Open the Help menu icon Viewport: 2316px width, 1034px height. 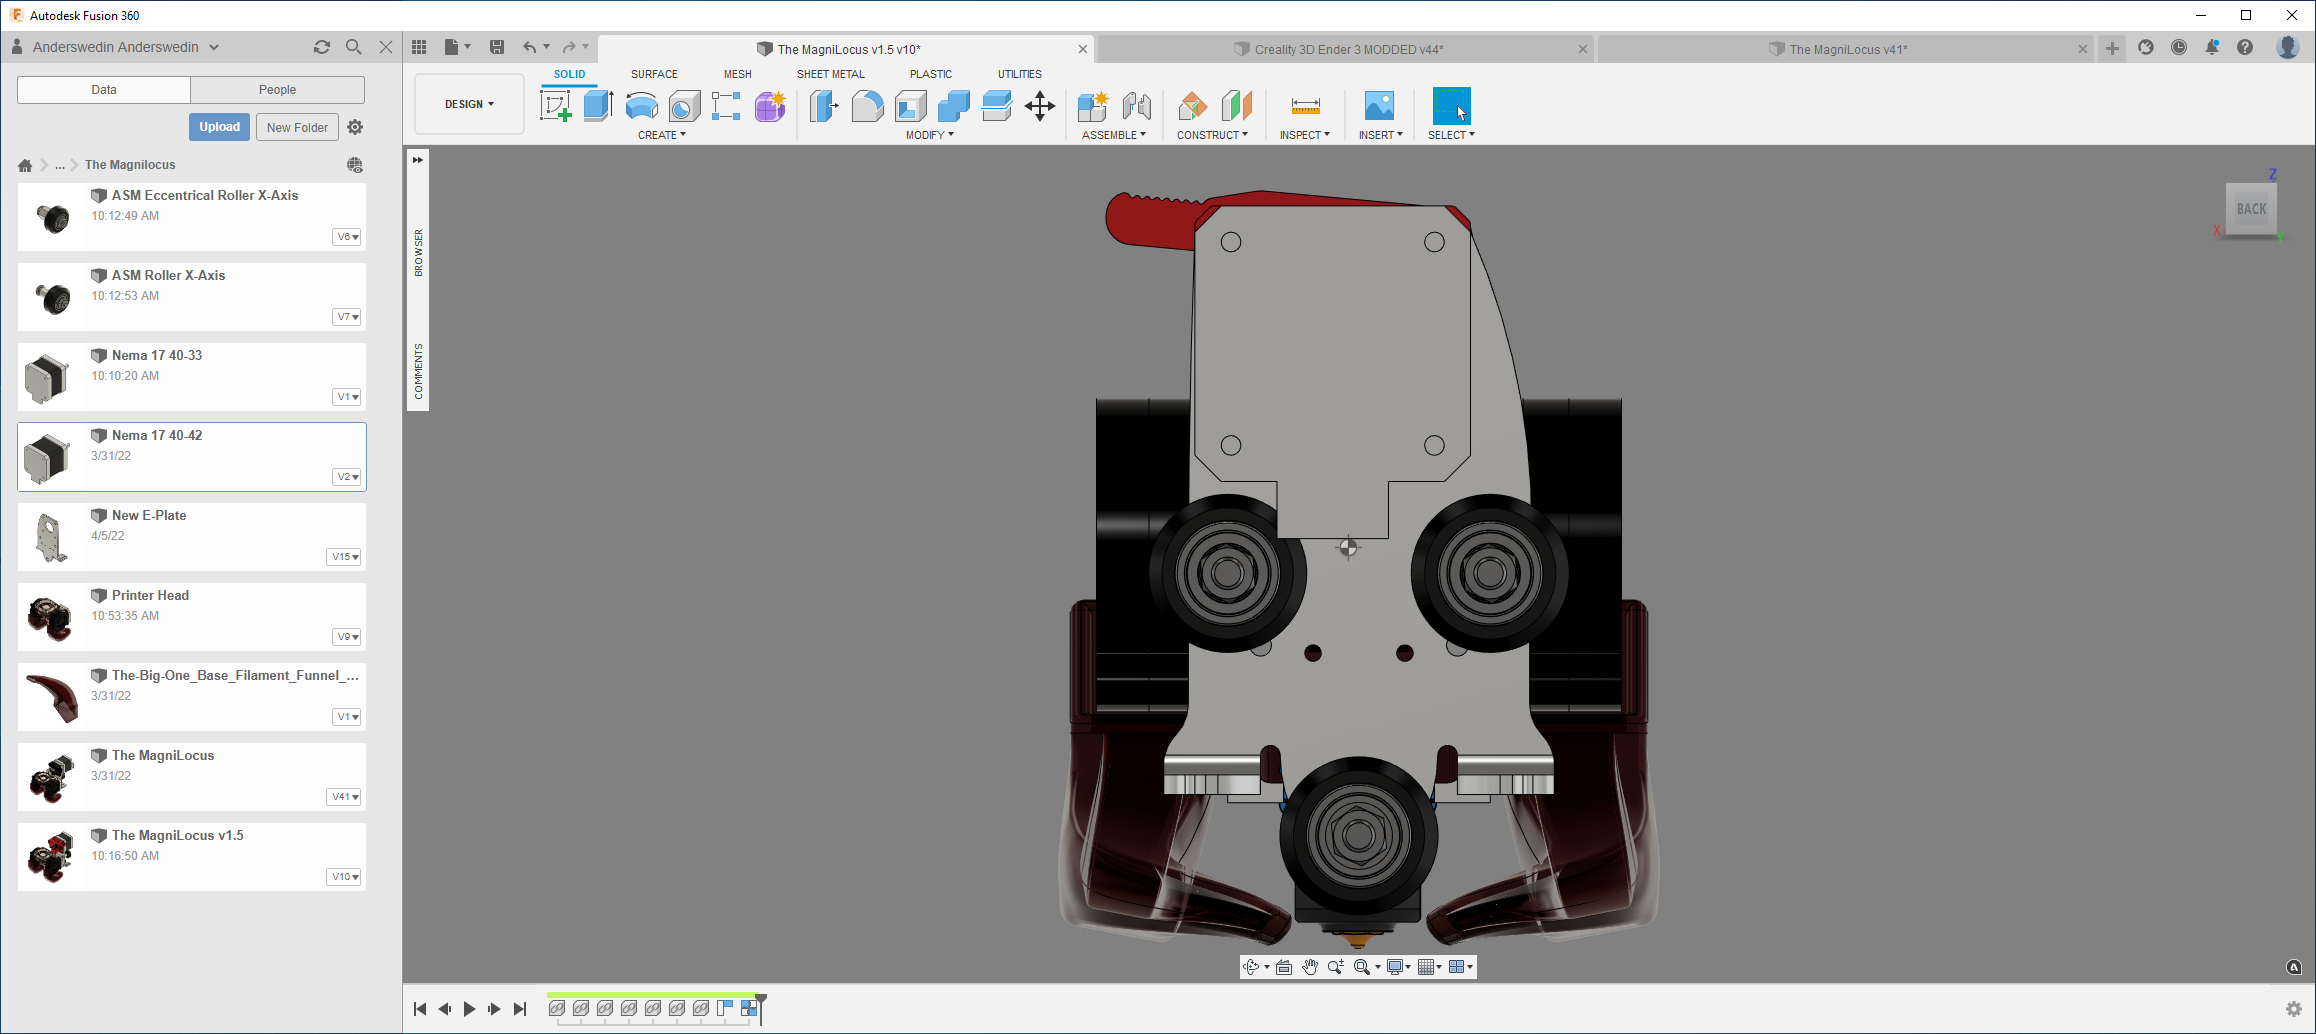click(x=2245, y=47)
